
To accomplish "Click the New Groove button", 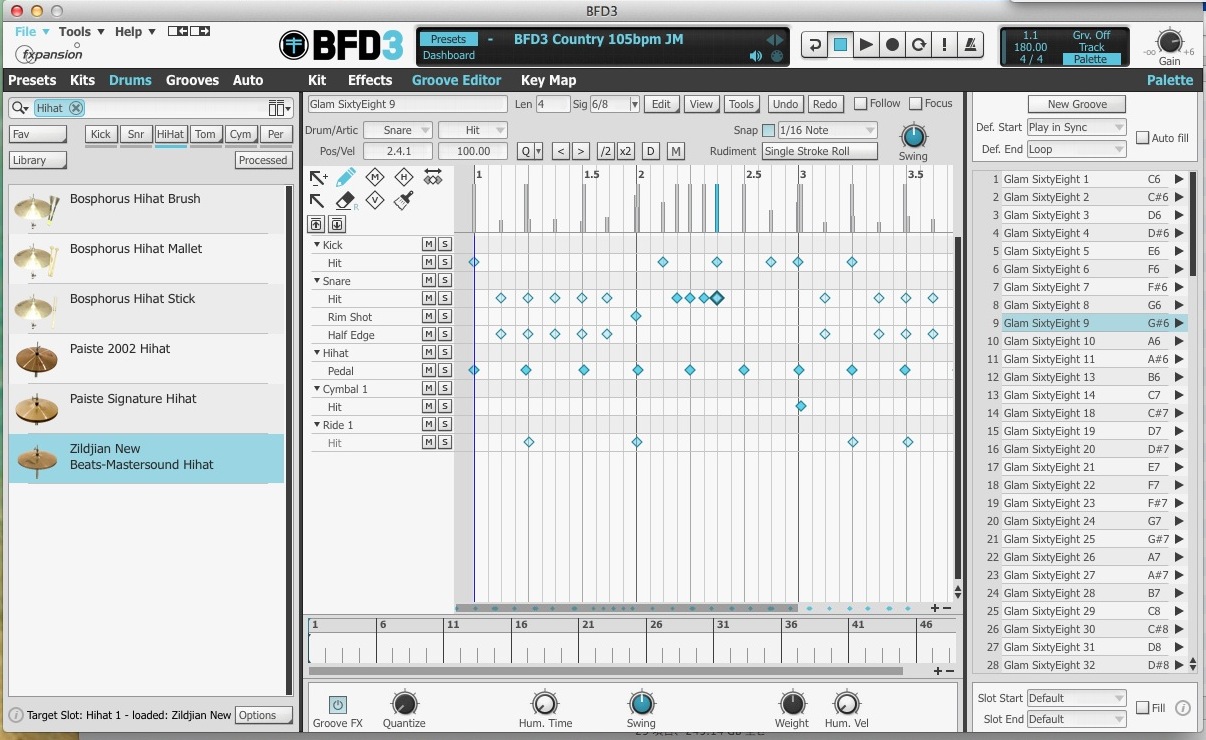I will tap(1077, 104).
